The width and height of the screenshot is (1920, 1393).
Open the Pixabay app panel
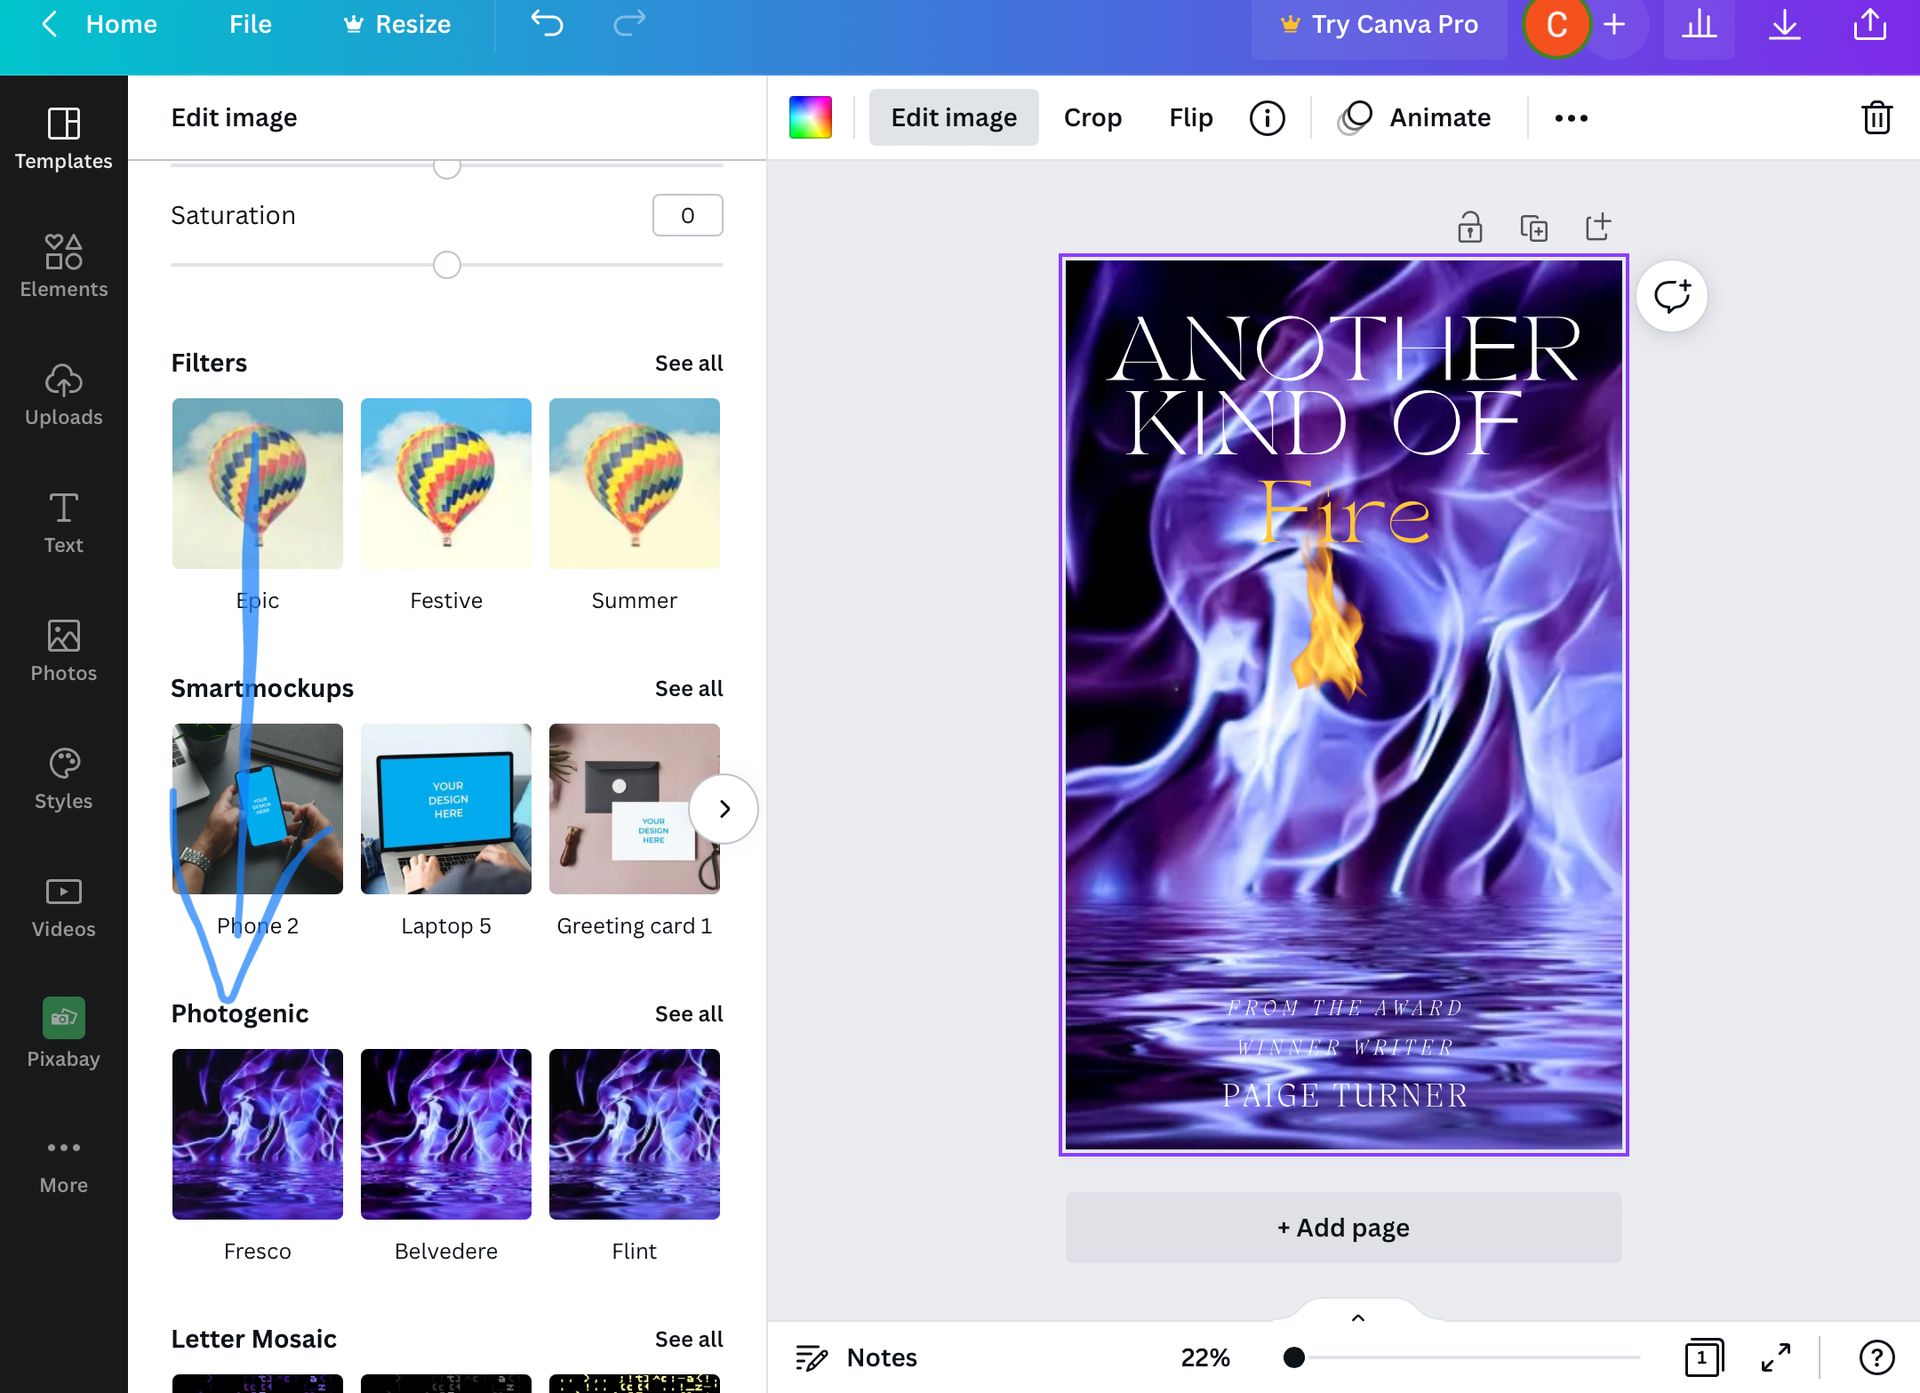point(63,1034)
